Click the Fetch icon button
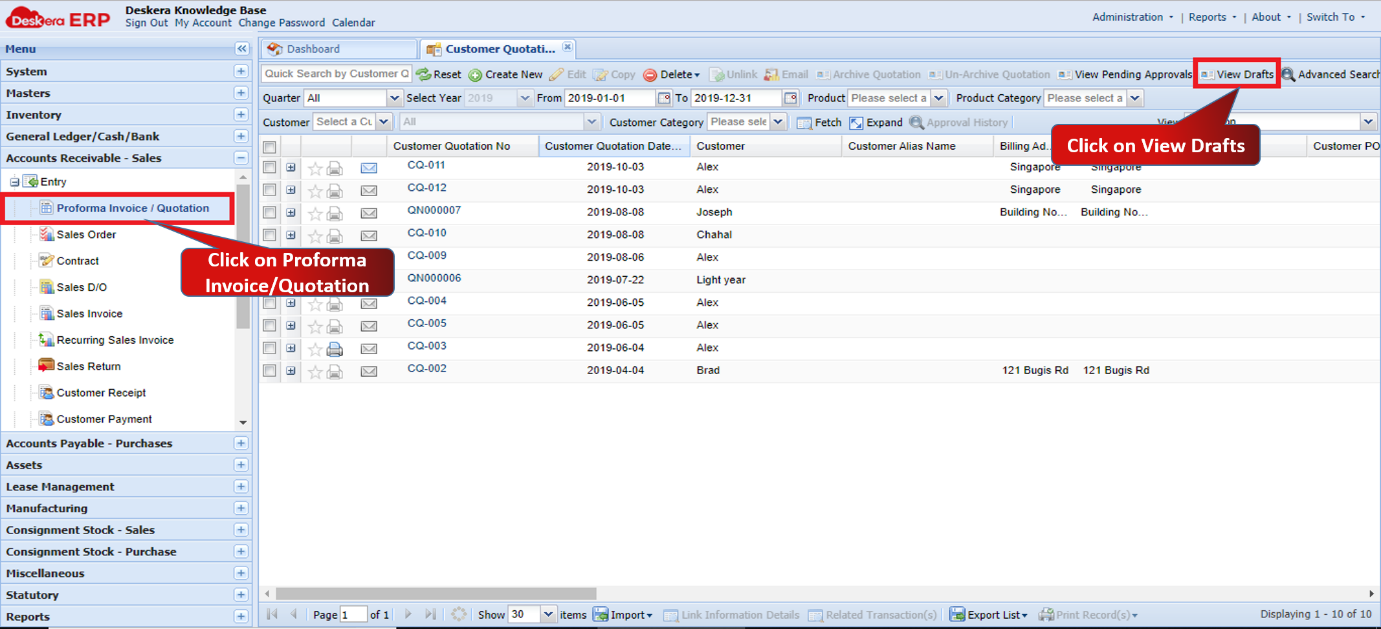The width and height of the screenshot is (1381, 629). 805,123
